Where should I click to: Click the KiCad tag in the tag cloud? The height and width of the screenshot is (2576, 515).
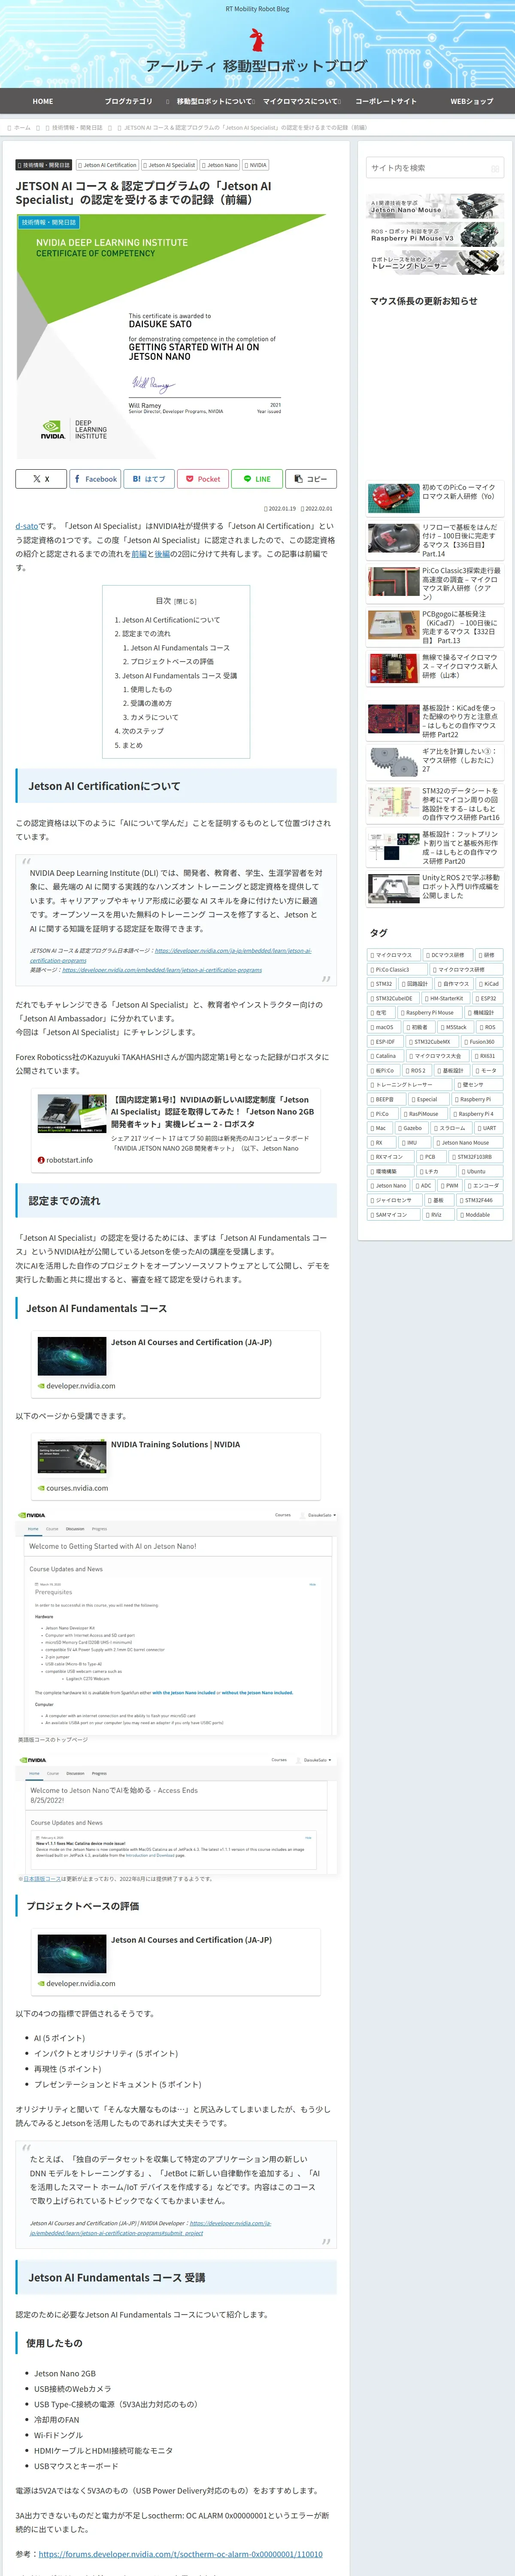(x=489, y=984)
